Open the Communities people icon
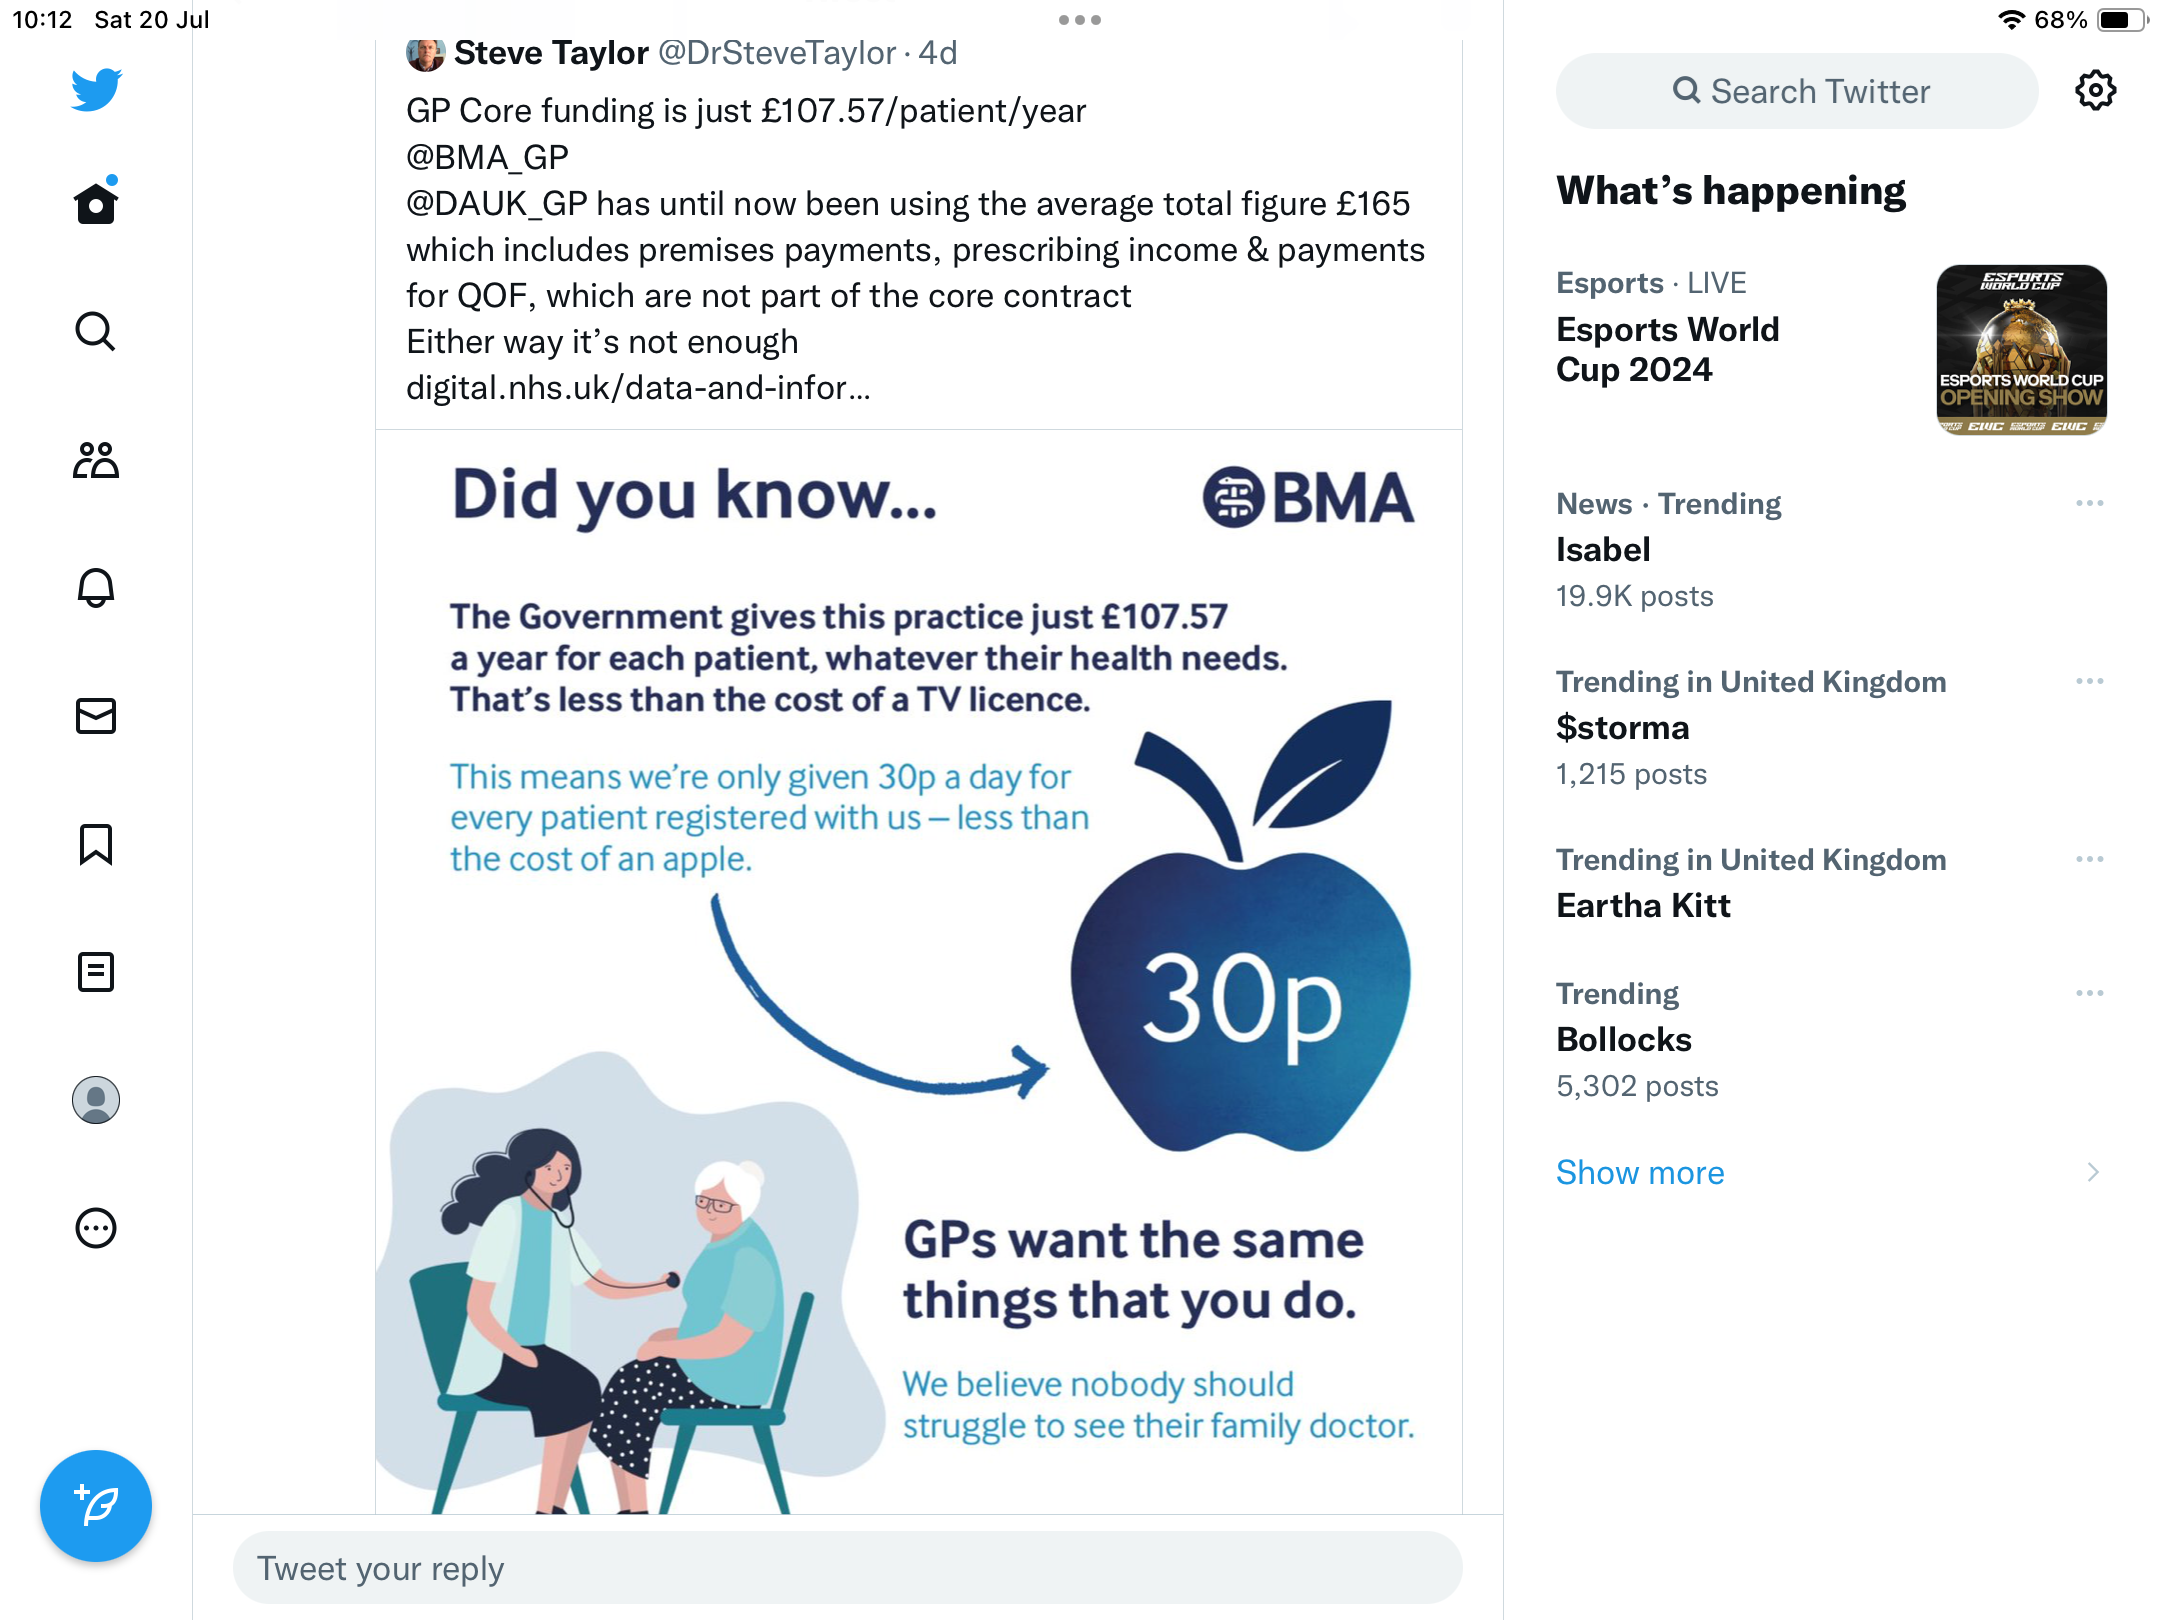Image resolution: width=2160 pixels, height=1620 pixels. [96, 460]
